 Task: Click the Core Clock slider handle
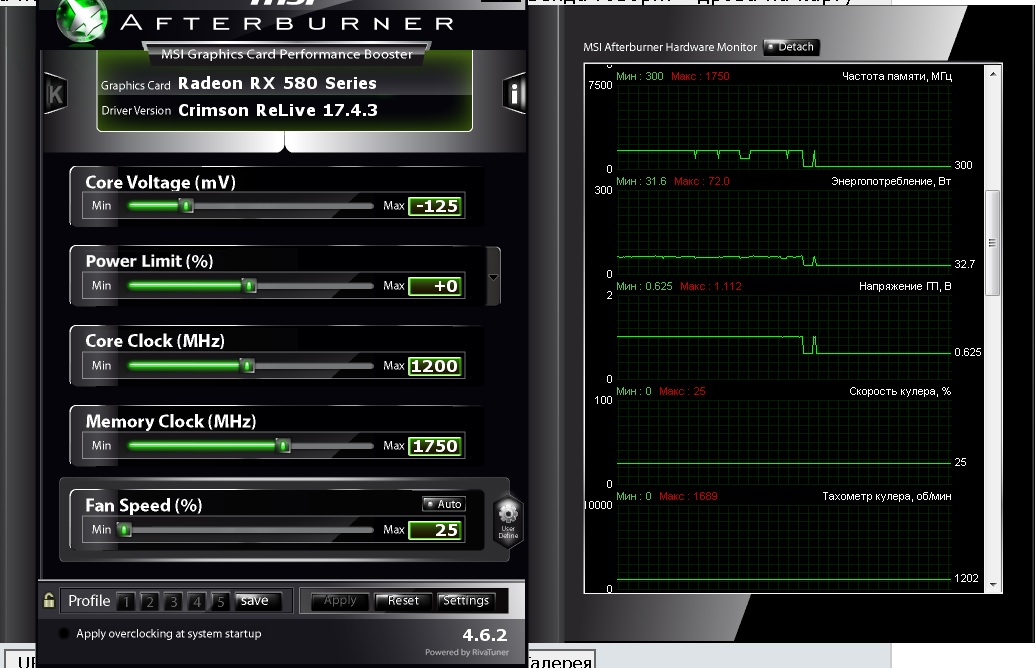pyautogui.click(x=247, y=366)
